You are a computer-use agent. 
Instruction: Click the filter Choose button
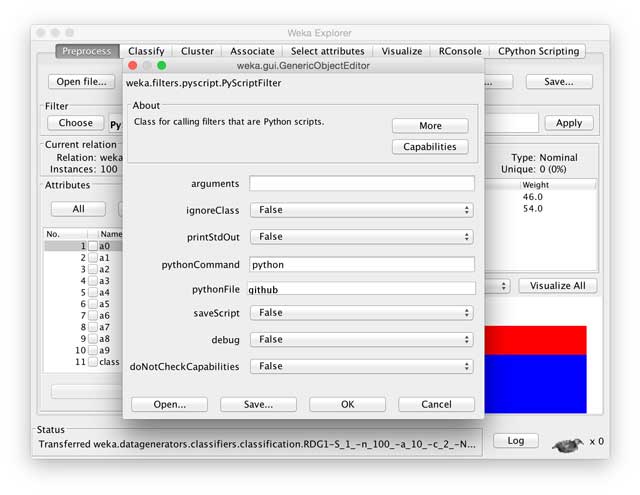point(76,123)
